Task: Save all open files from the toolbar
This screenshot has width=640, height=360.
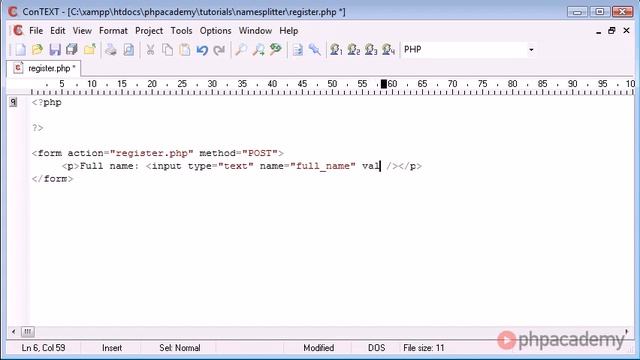Action: (72, 50)
